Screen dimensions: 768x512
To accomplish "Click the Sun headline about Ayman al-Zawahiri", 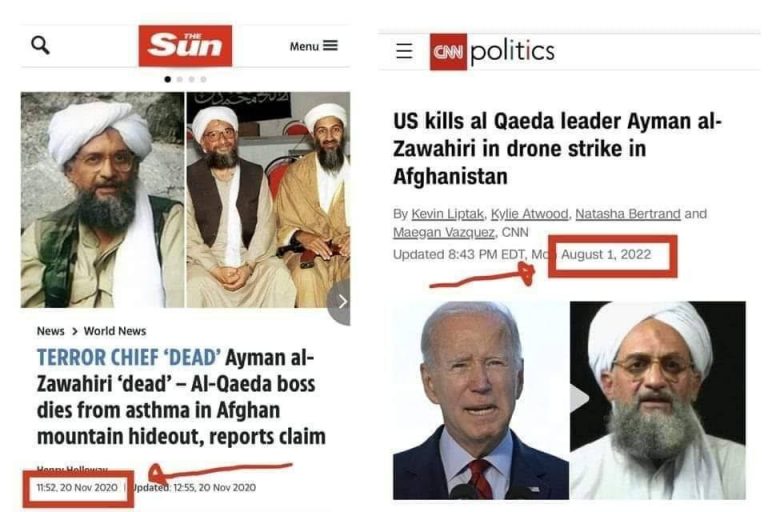I will pos(181,397).
